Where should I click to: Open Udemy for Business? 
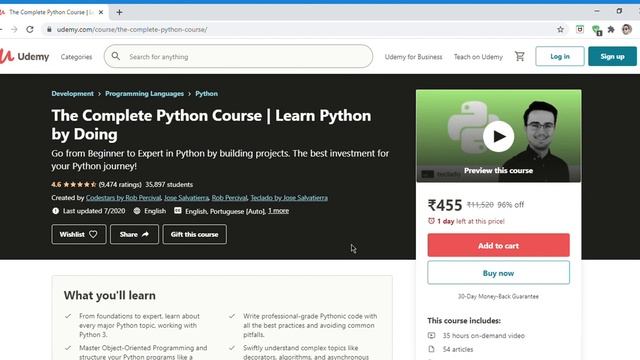[413, 57]
